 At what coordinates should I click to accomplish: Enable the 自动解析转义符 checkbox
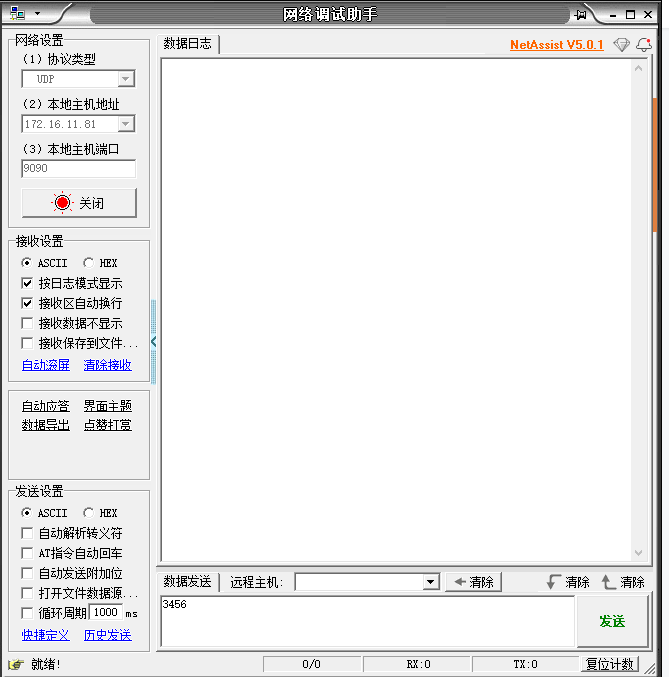[27, 533]
